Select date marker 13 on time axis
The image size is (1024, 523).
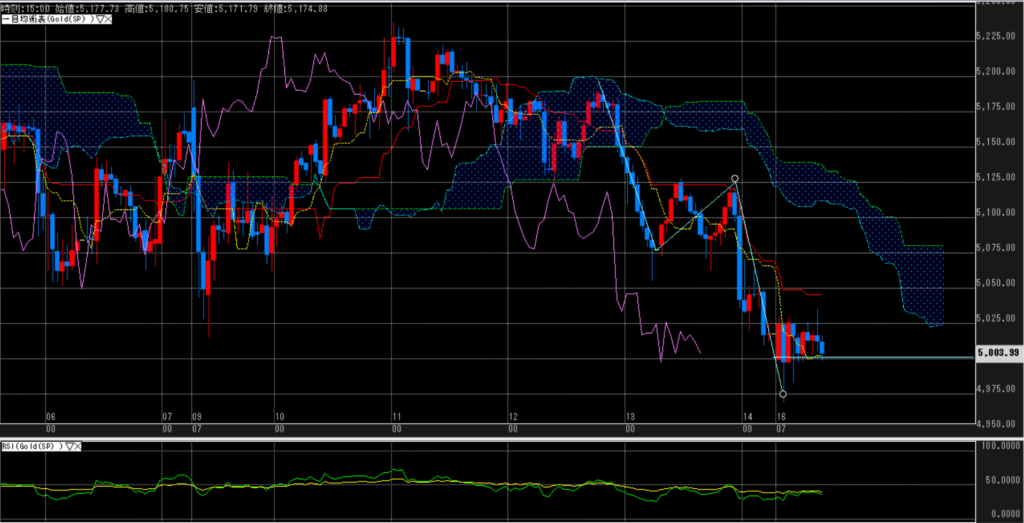click(x=629, y=415)
